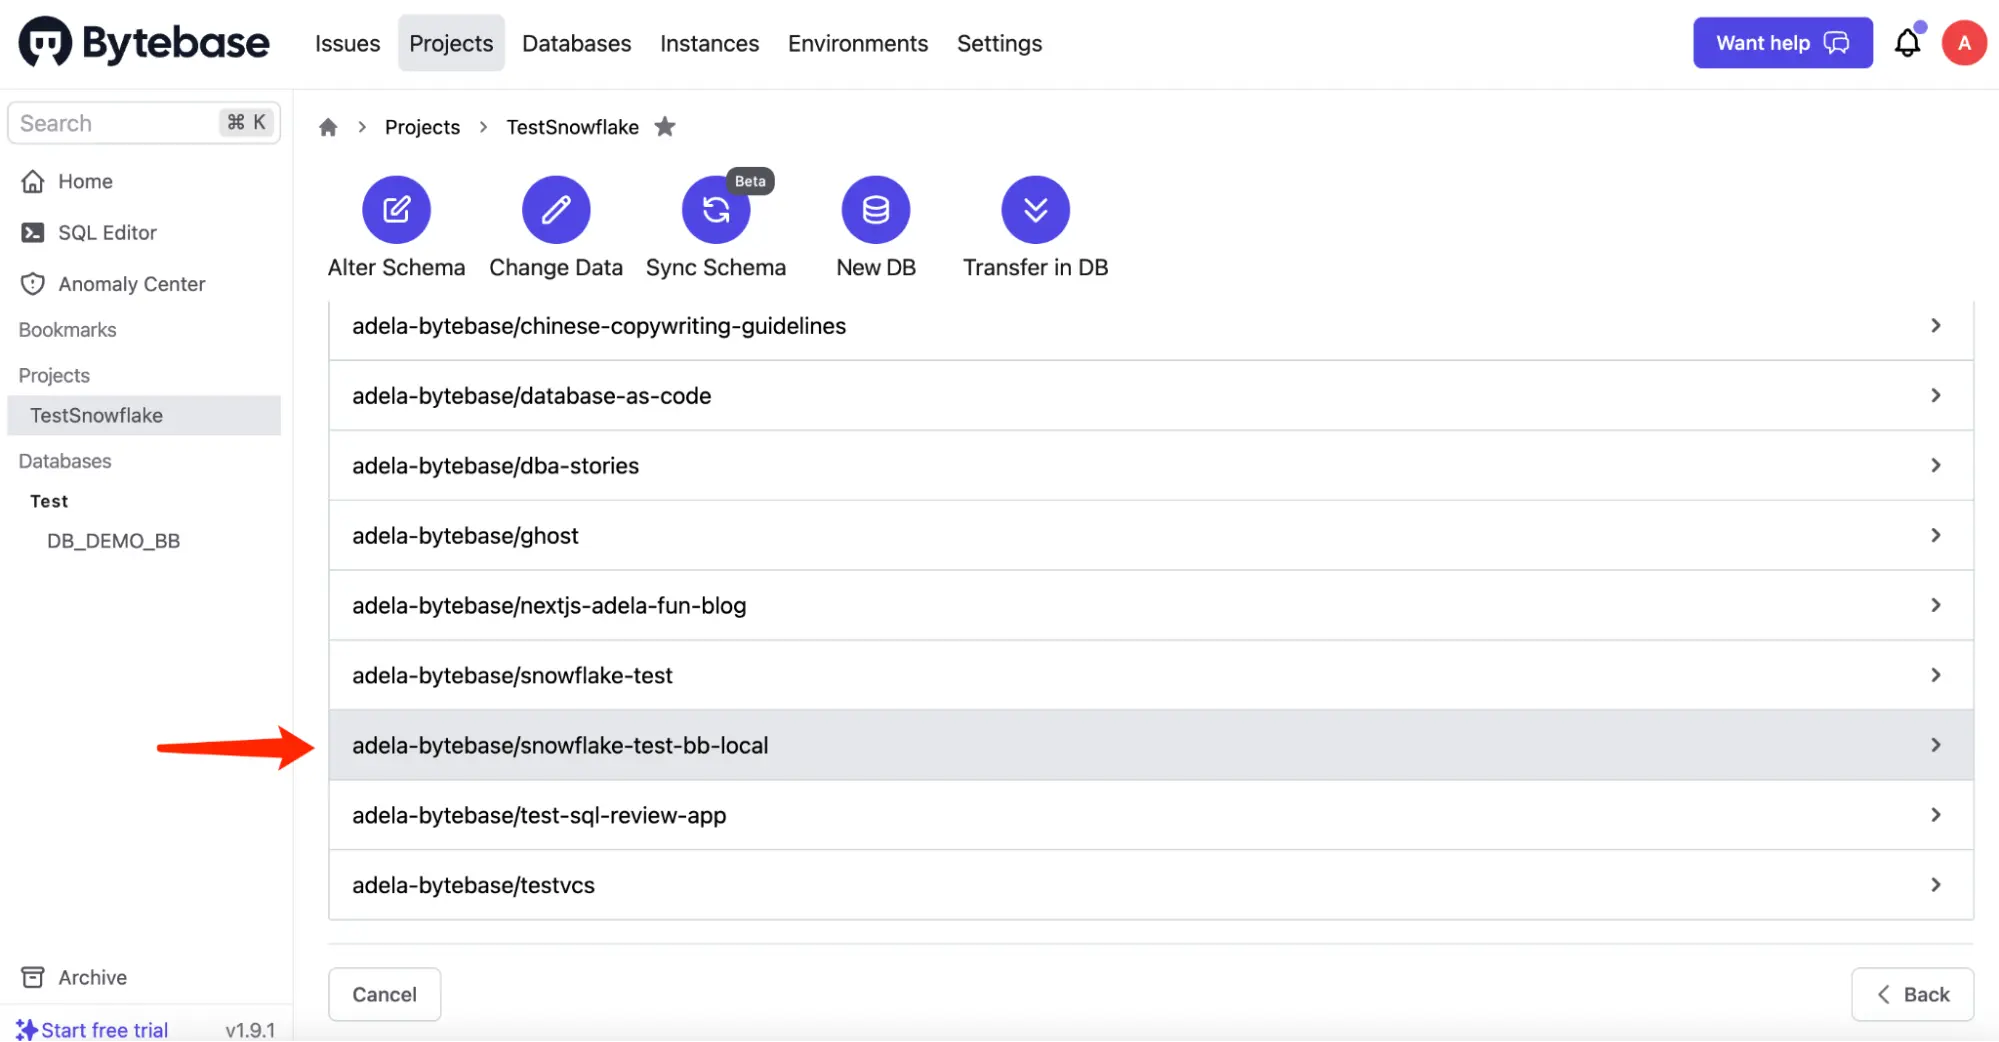Image resolution: width=1999 pixels, height=1042 pixels.
Task: Open the Archive section
Action: pyautogui.click(x=91, y=977)
